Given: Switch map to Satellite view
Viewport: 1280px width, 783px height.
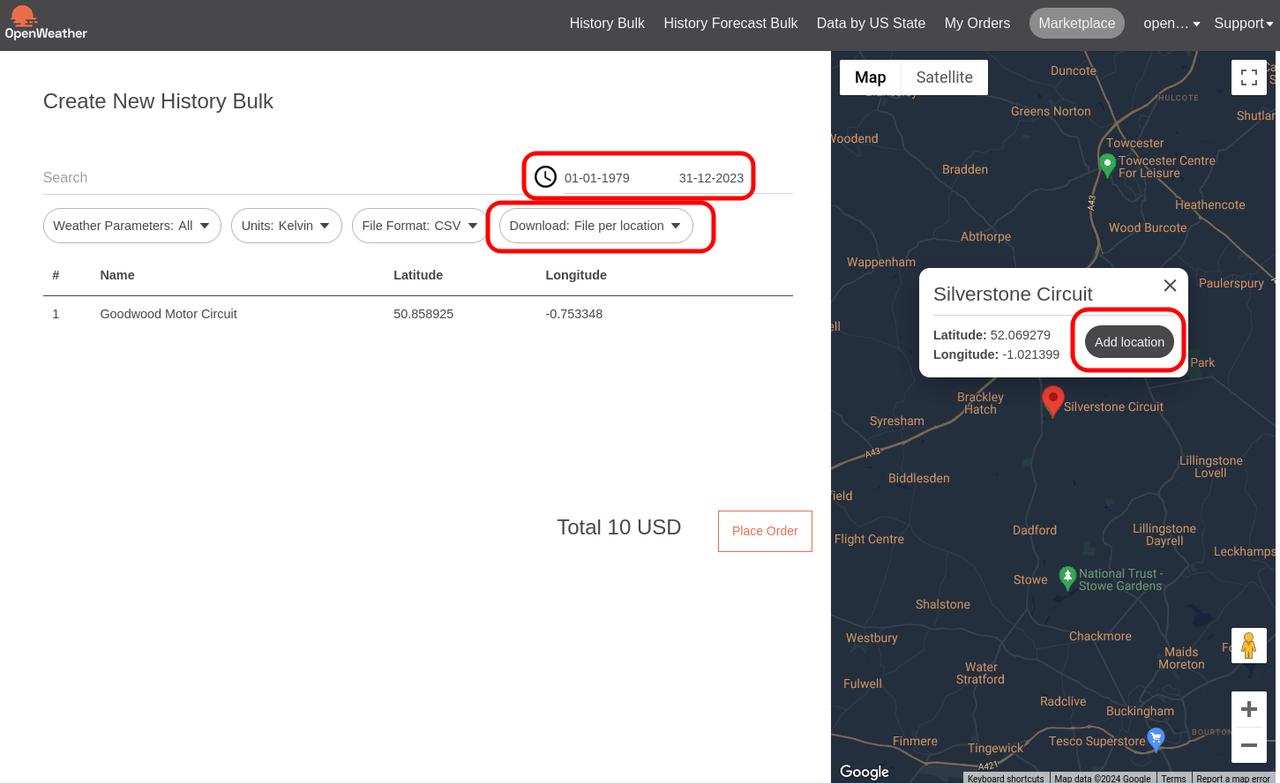Looking at the screenshot, I should [944, 77].
